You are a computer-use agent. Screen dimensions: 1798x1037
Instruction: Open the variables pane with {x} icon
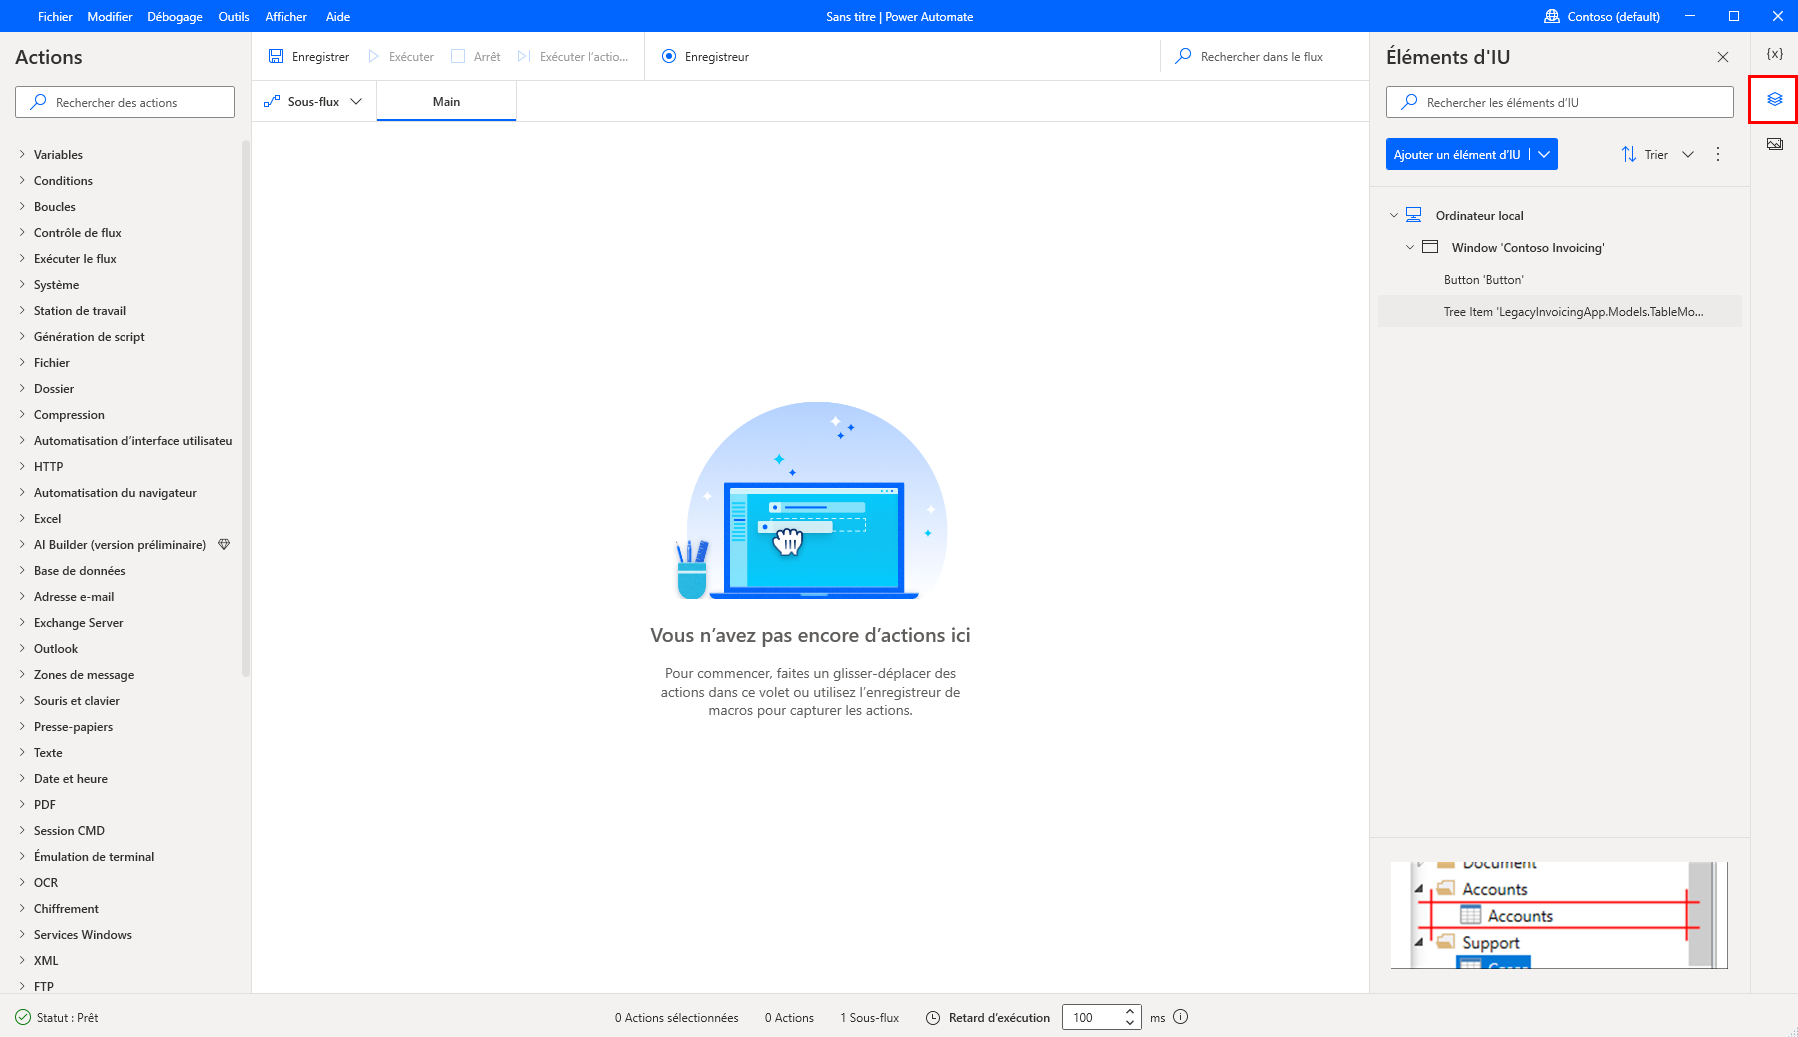coord(1774,54)
